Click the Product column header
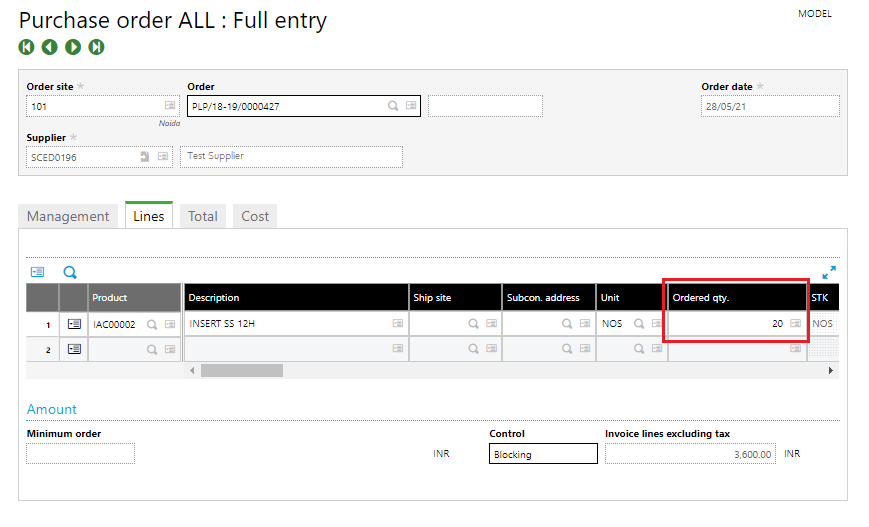The height and width of the screenshot is (527, 869). (135, 298)
